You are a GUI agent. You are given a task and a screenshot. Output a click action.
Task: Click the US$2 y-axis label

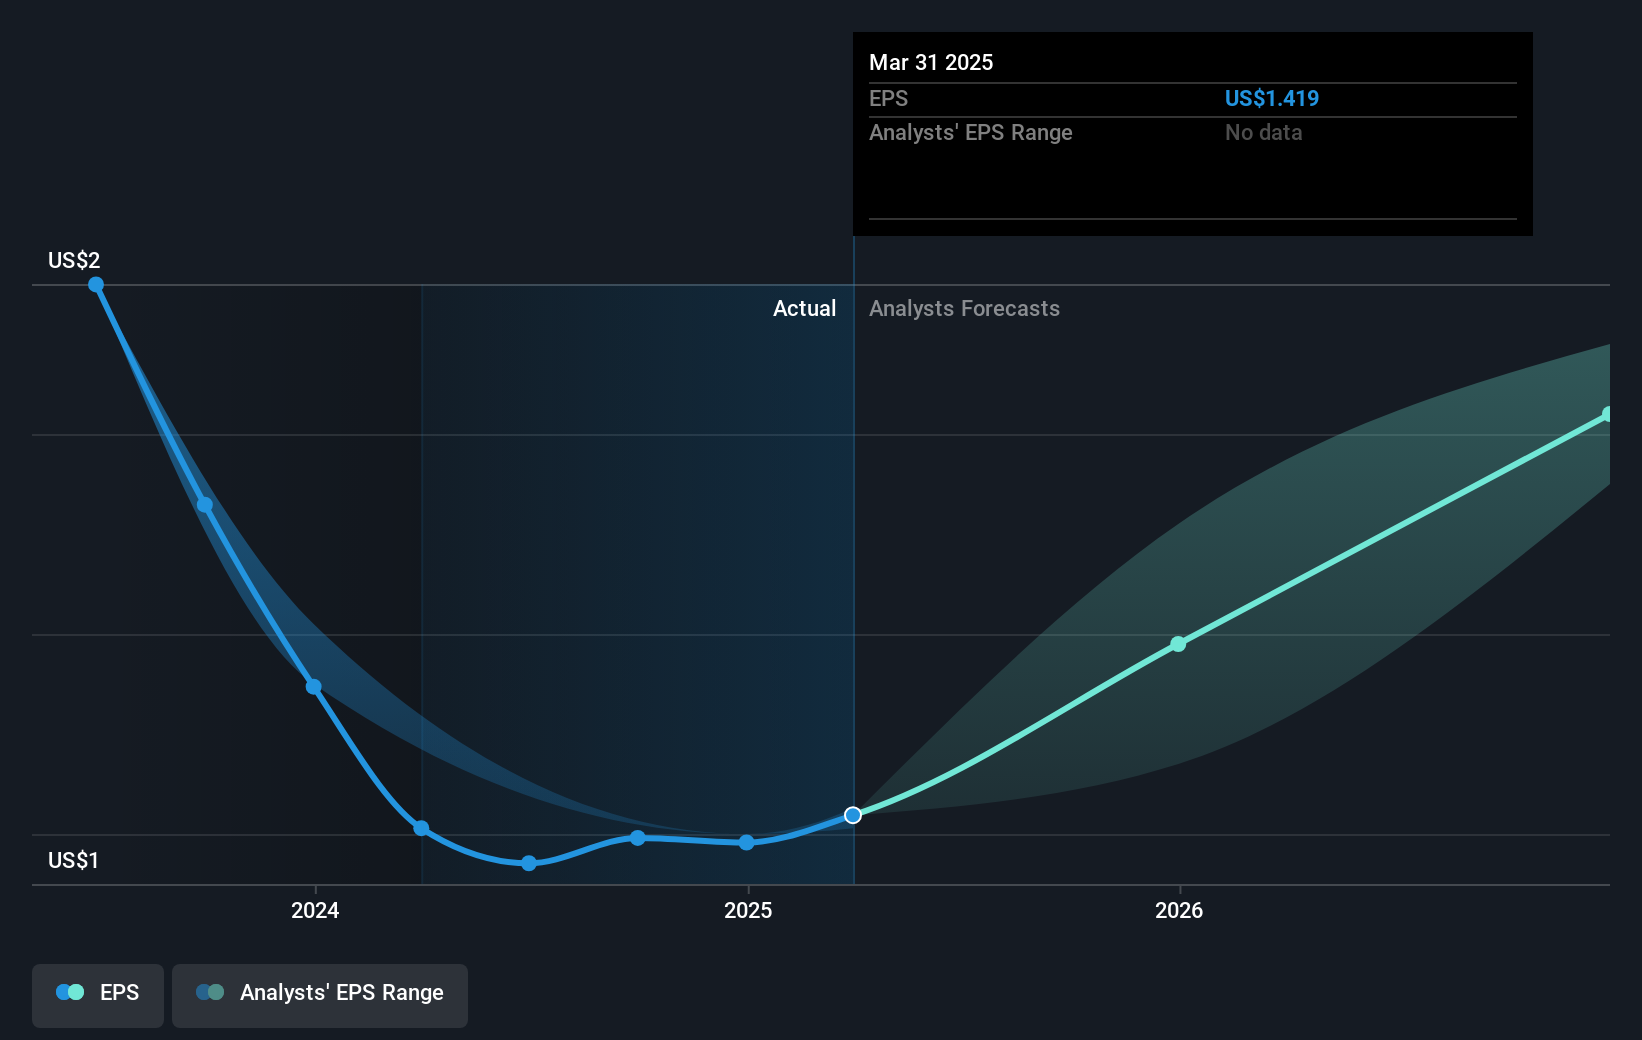click(x=74, y=260)
